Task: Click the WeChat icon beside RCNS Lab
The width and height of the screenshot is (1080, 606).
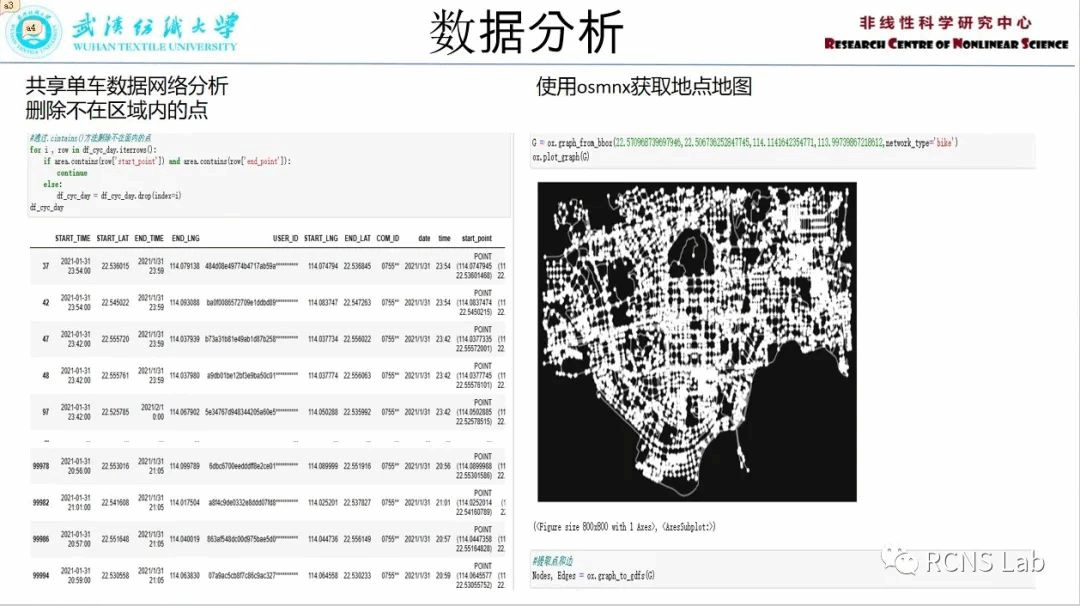Action: tap(907, 562)
